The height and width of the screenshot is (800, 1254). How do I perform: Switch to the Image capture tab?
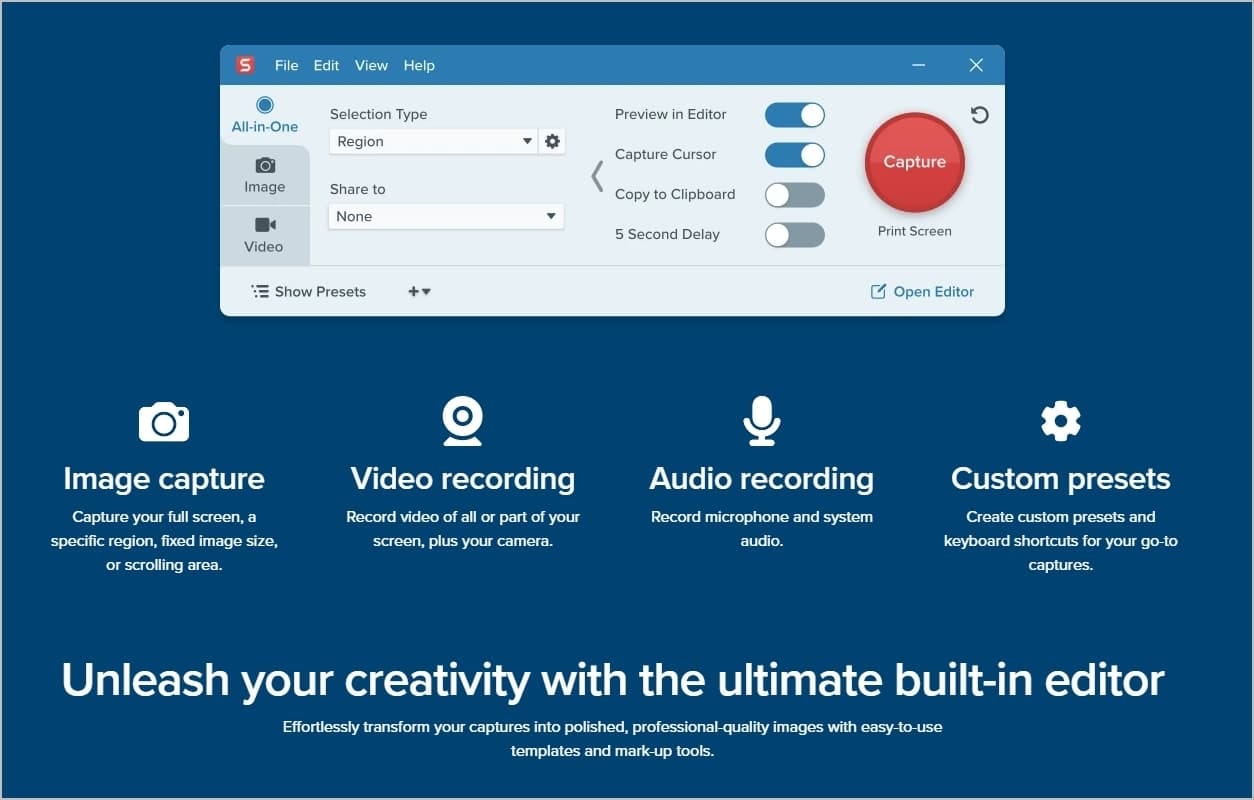265,175
